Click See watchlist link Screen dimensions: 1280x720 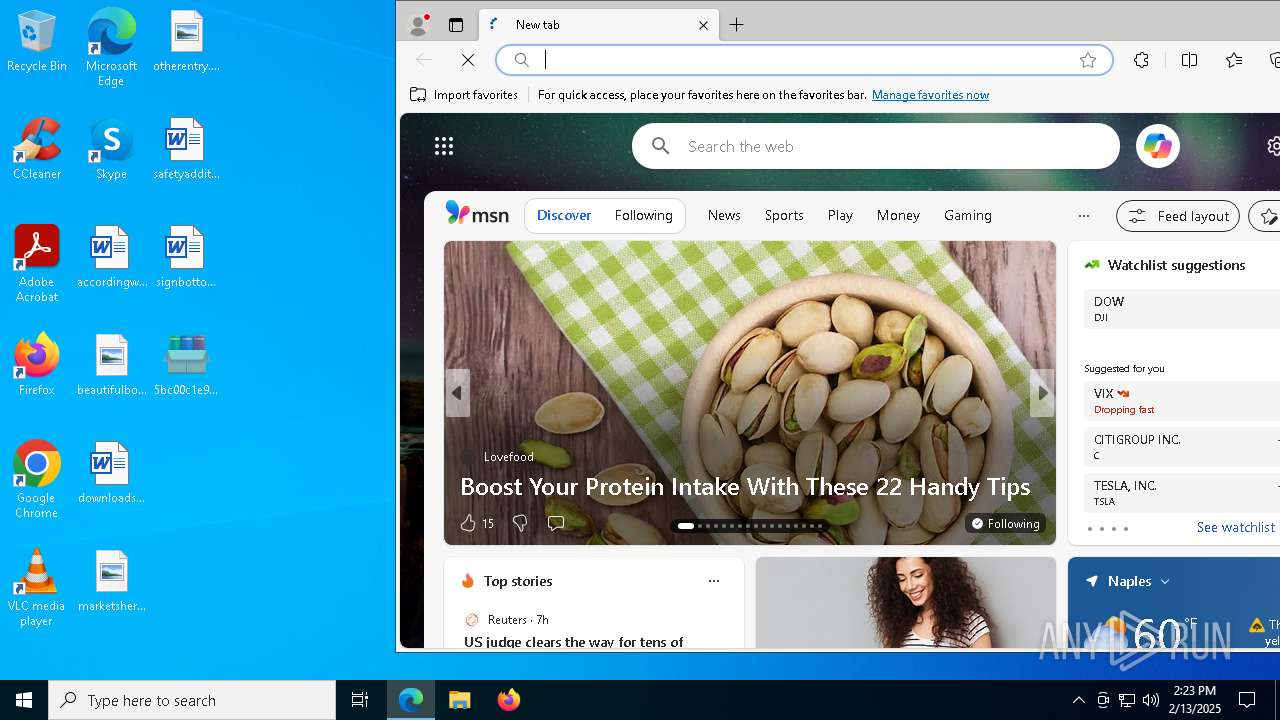1236,528
